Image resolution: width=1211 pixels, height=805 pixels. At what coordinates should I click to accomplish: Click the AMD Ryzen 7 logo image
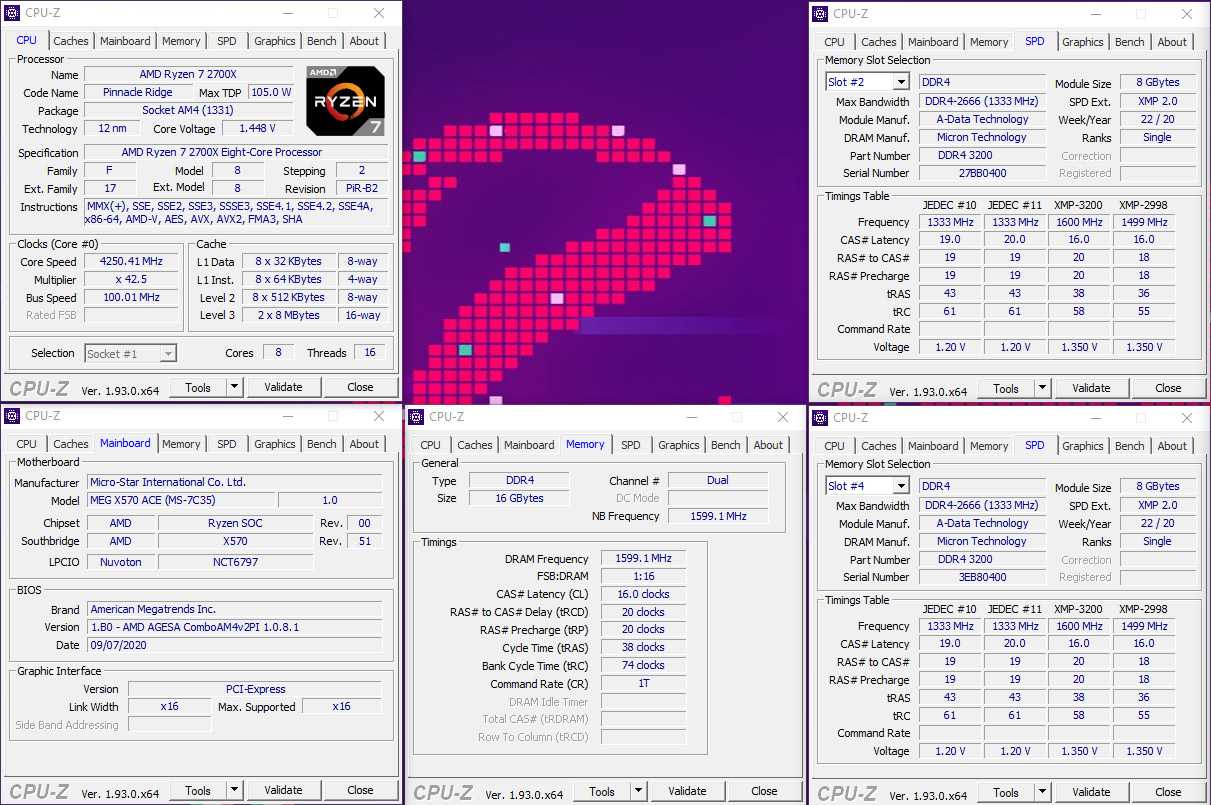[x=345, y=100]
